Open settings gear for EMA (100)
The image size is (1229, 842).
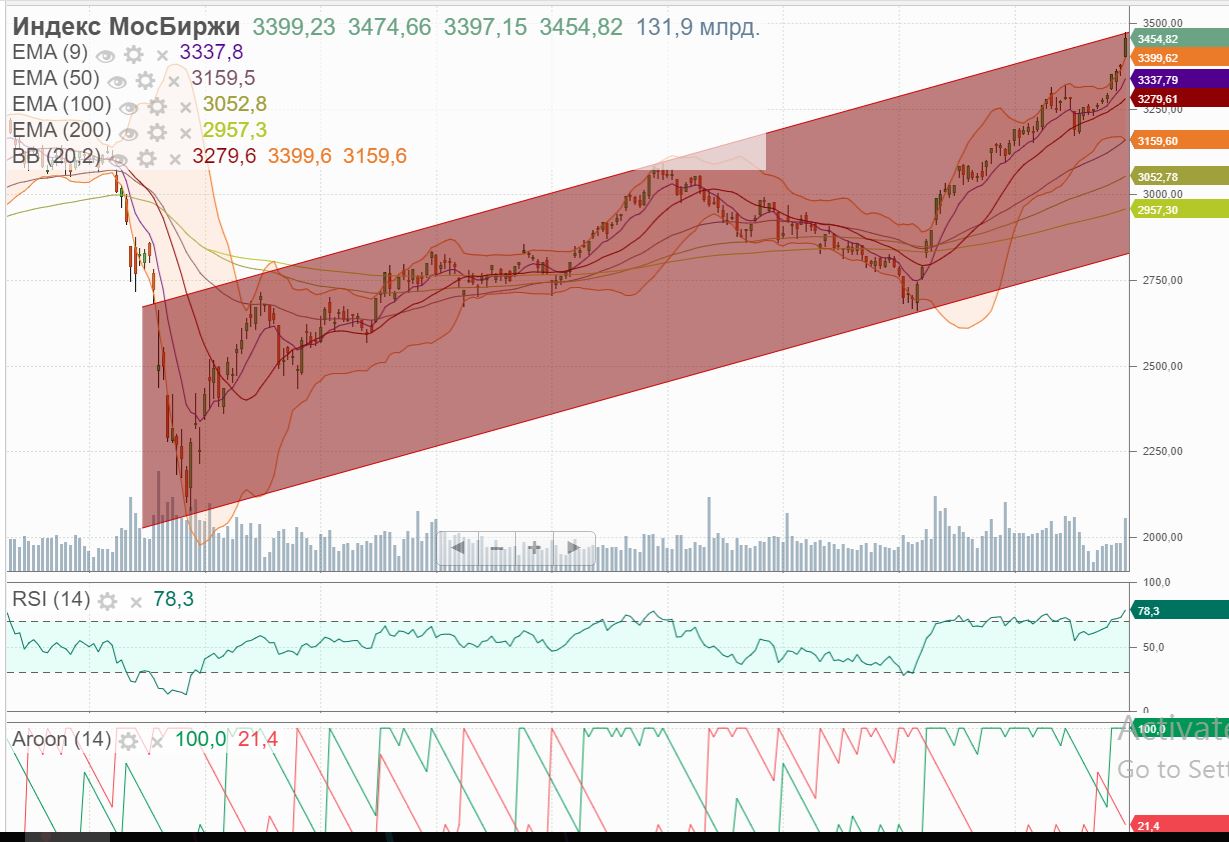click(157, 107)
